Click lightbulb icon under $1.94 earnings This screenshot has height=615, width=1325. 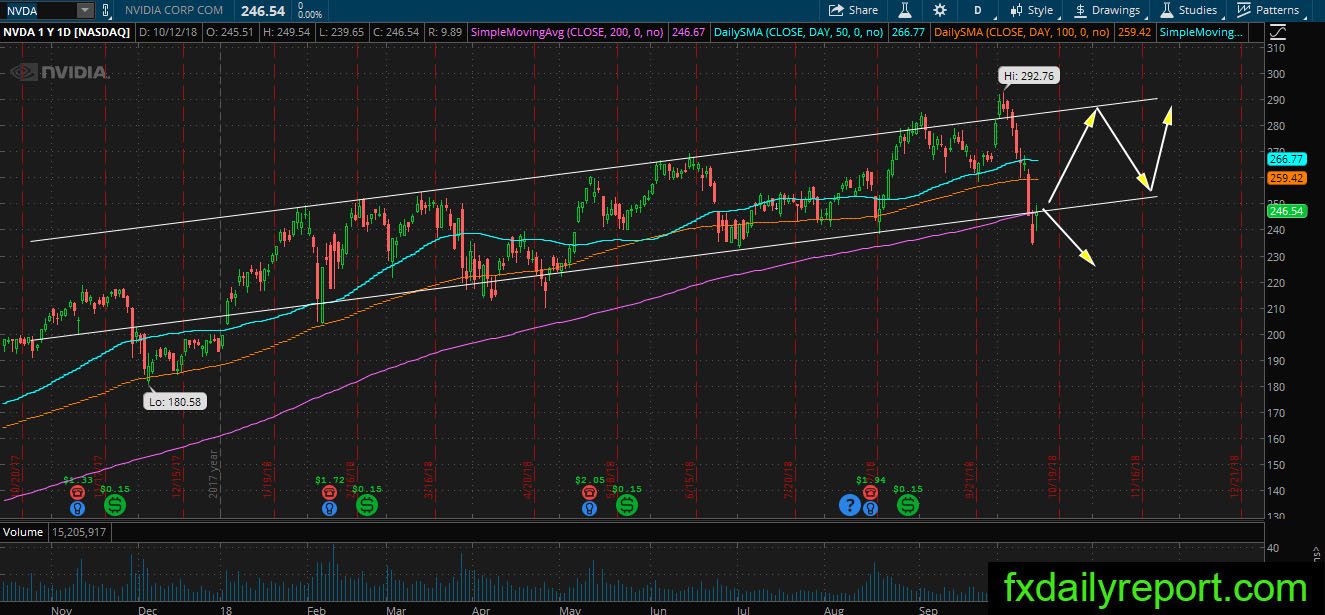(871, 507)
